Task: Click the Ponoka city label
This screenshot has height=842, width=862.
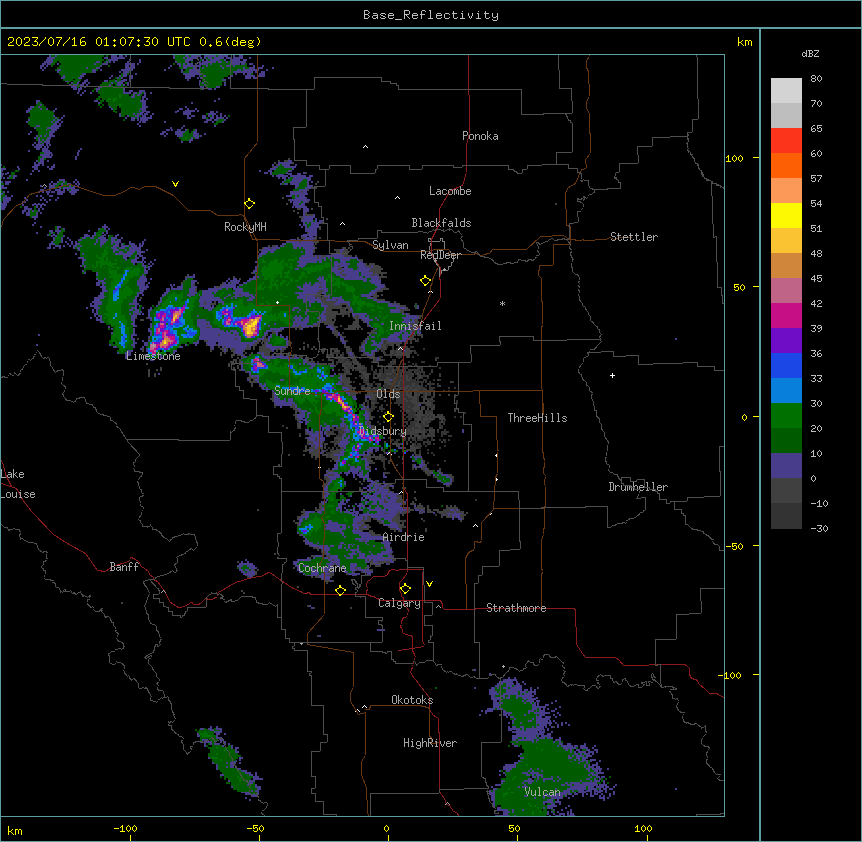Action: coord(480,136)
